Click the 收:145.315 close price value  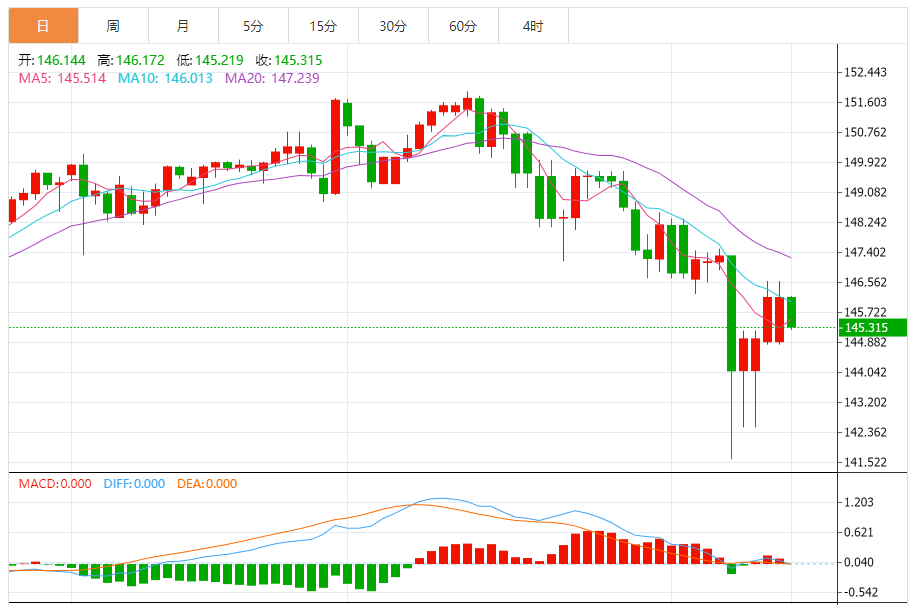pos(289,60)
